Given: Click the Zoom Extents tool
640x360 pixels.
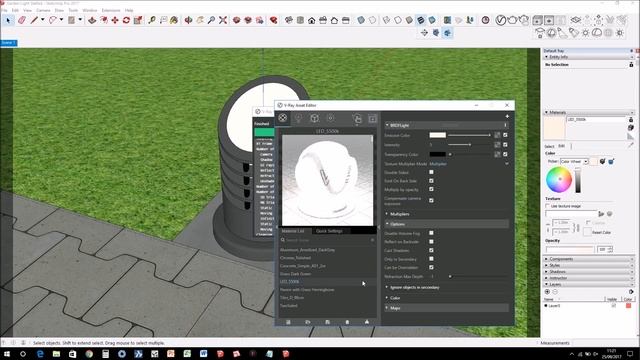Looking at the screenshot, I should (x=223, y=20).
